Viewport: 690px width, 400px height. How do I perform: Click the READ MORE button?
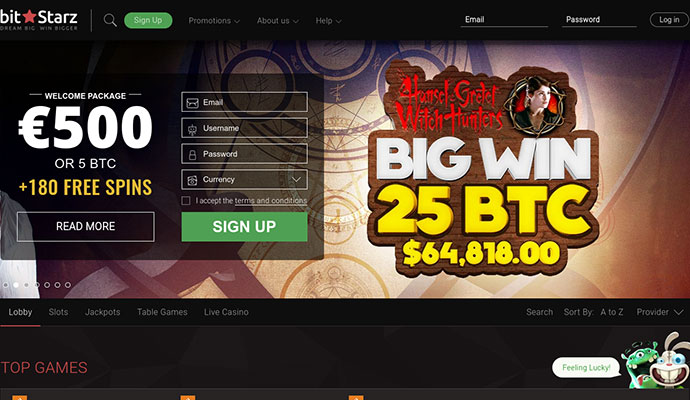pyautogui.click(x=86, y=227)
